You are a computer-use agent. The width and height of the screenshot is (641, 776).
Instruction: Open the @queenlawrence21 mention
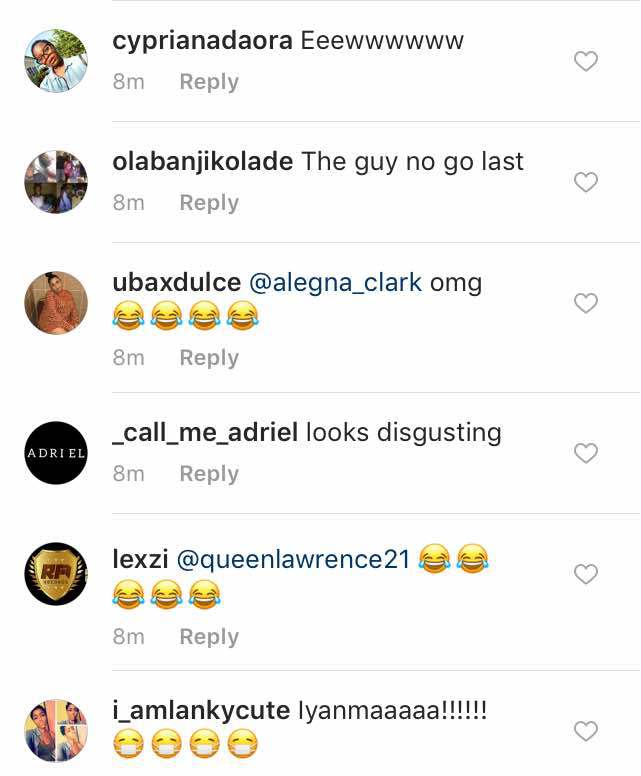293,560
